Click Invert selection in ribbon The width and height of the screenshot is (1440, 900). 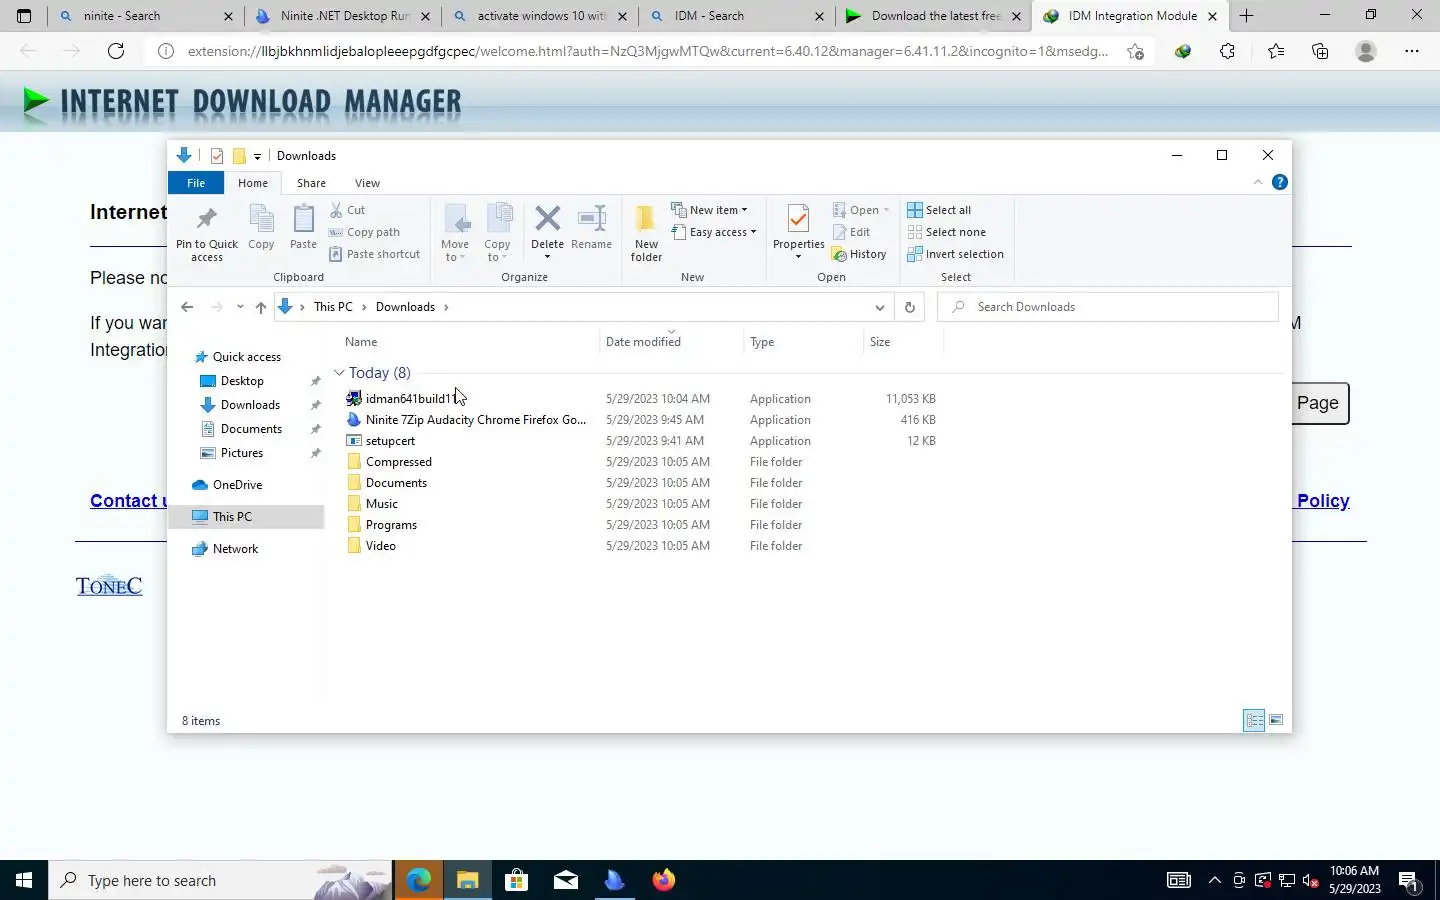coord(955,254)
